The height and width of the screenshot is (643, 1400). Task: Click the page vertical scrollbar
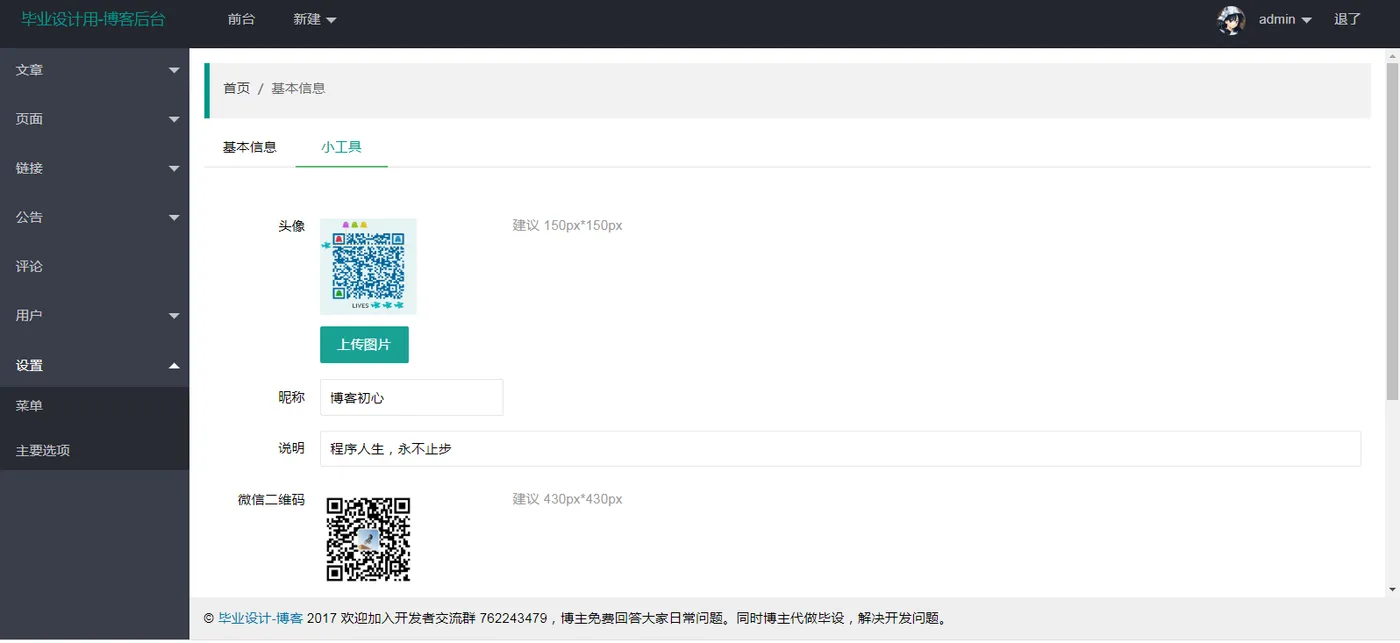[x=1392, y=230]
